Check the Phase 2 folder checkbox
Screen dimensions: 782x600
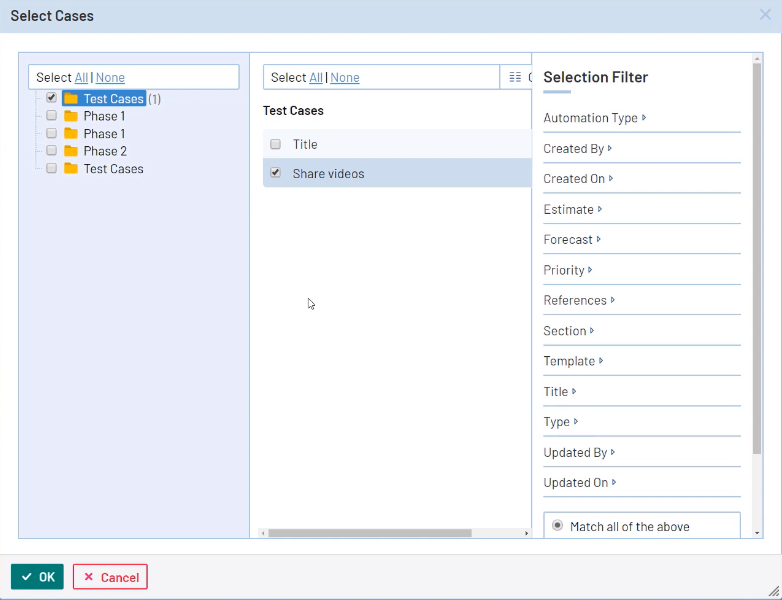tap(51, 151)
